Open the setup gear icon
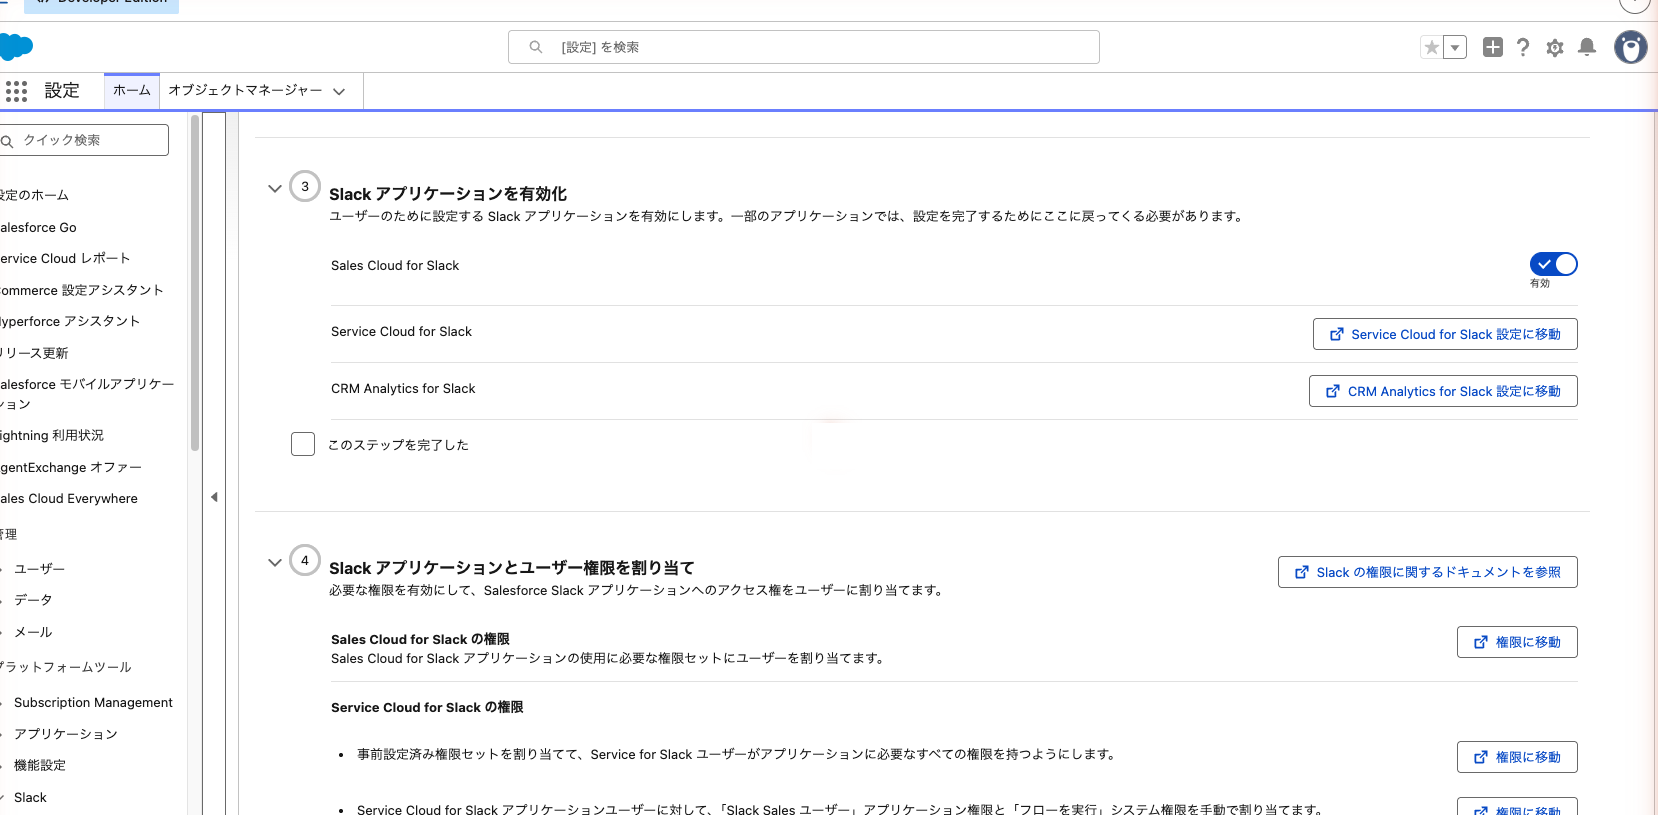Screen dimensions: 1658x815 pyautogui.click(x=1555, y=47)
